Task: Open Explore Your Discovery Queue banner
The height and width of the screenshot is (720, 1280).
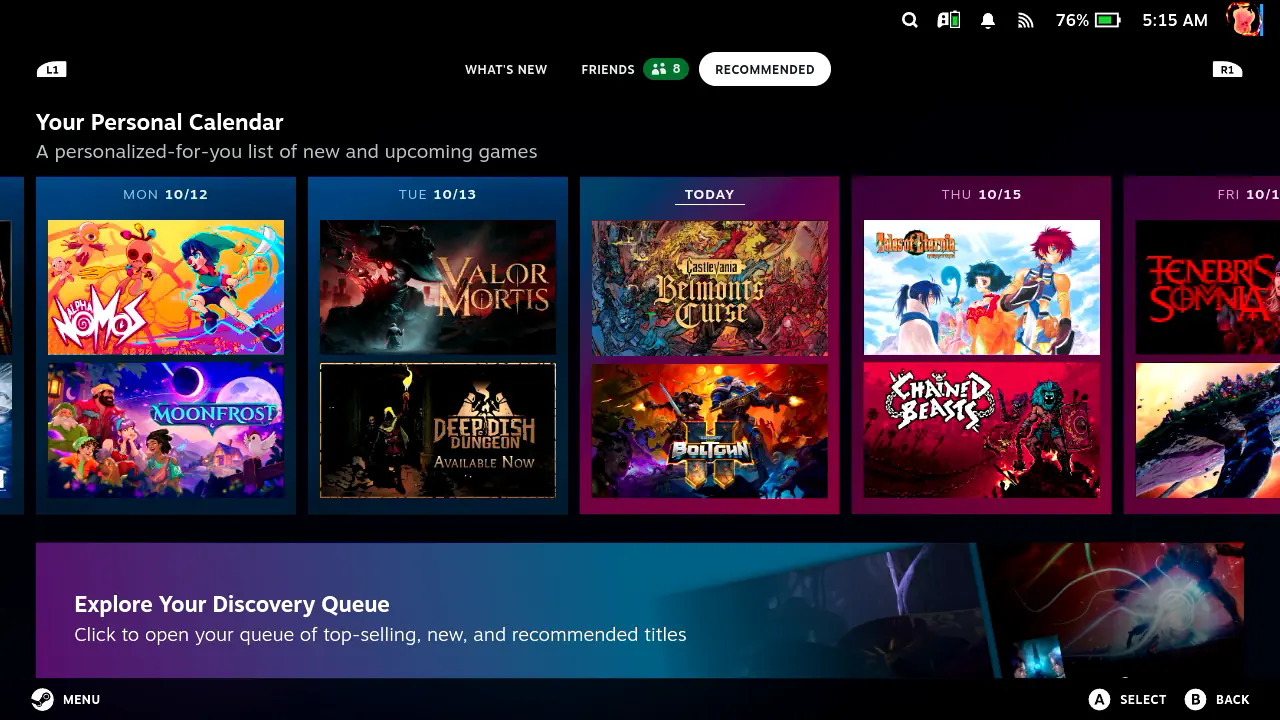Action: click(x=640, y=610)
